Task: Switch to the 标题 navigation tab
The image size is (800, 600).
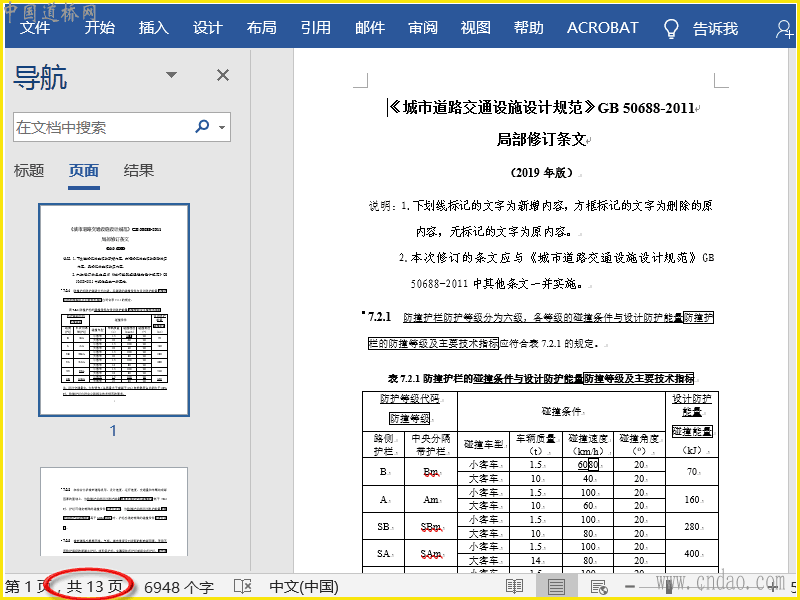Action: tap(29, 170)
